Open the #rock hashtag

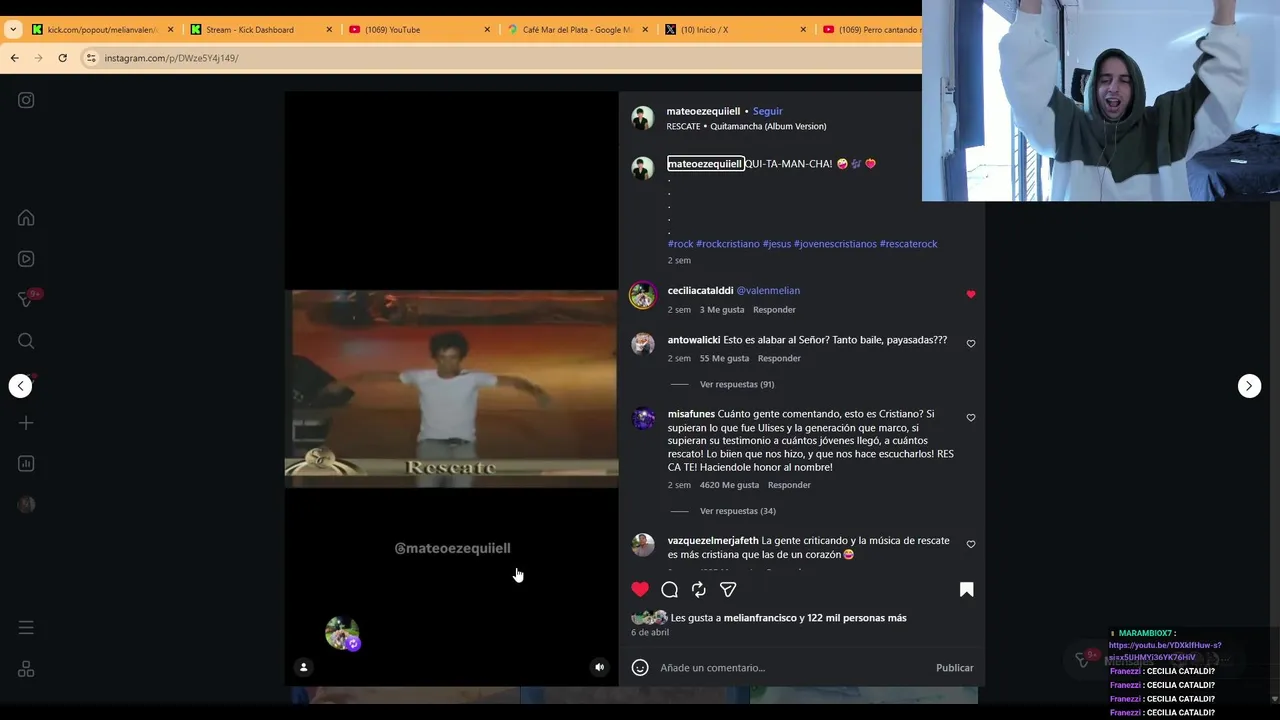(x=680, y=244)
